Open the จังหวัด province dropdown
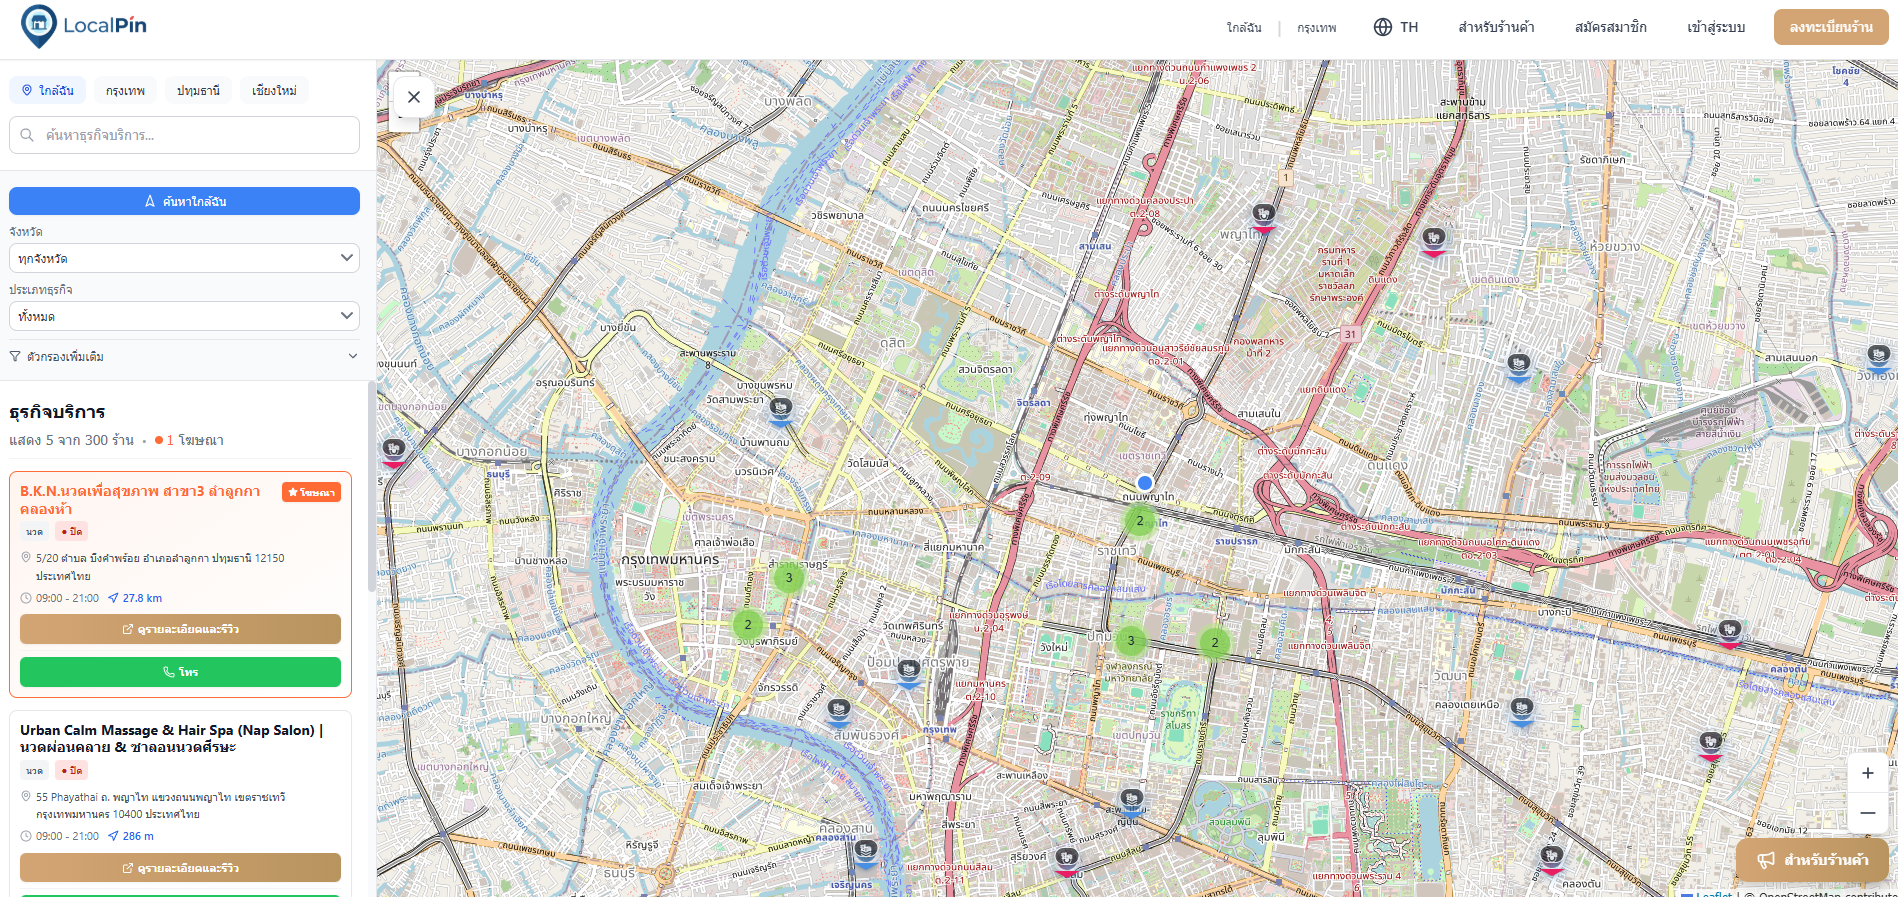This screenshot has width=1898, height=897. pyautogui.click(x=184, y=258)
